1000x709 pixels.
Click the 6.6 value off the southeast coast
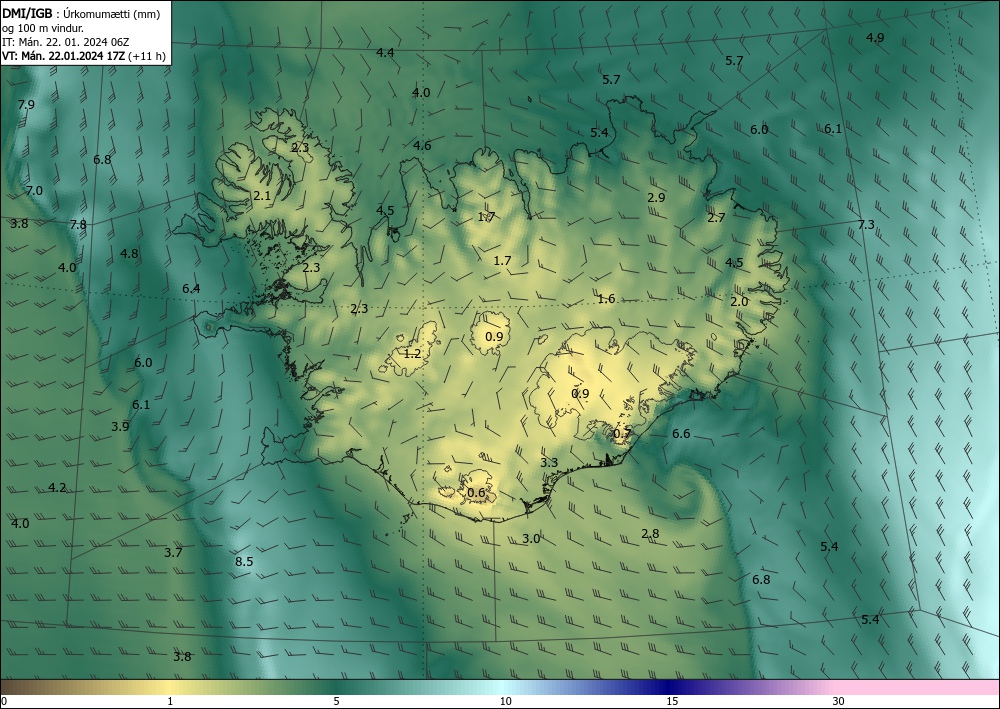(681, 434)
